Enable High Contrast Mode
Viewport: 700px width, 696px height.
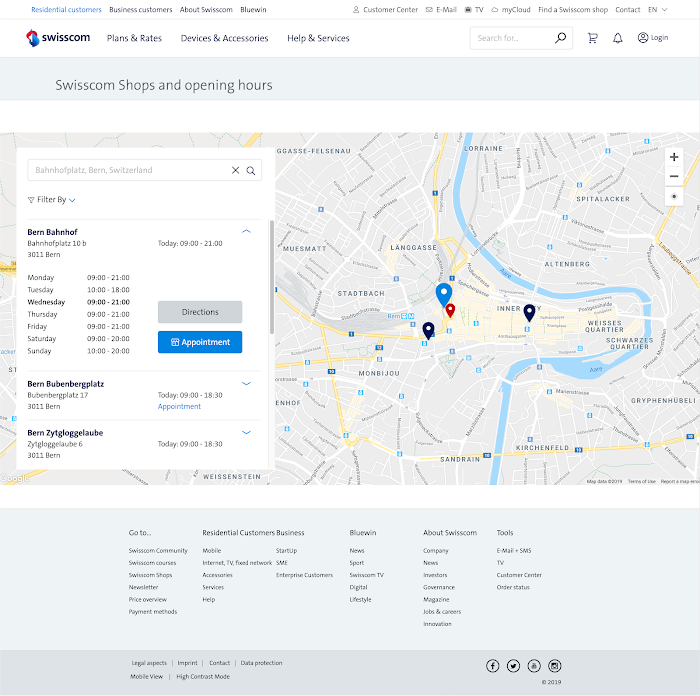pyautogui.click(x=203, y=677)
